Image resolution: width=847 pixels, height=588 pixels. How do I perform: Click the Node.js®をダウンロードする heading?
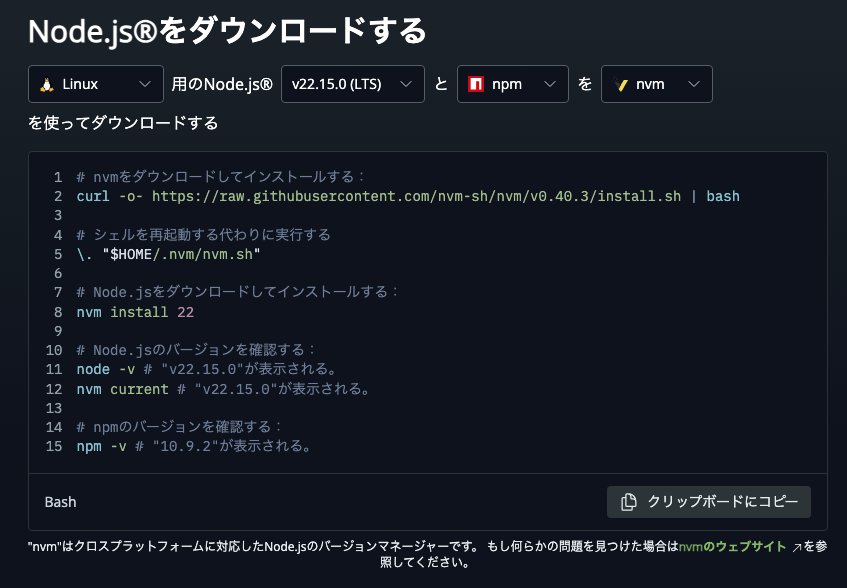click(x=227, y=31)
